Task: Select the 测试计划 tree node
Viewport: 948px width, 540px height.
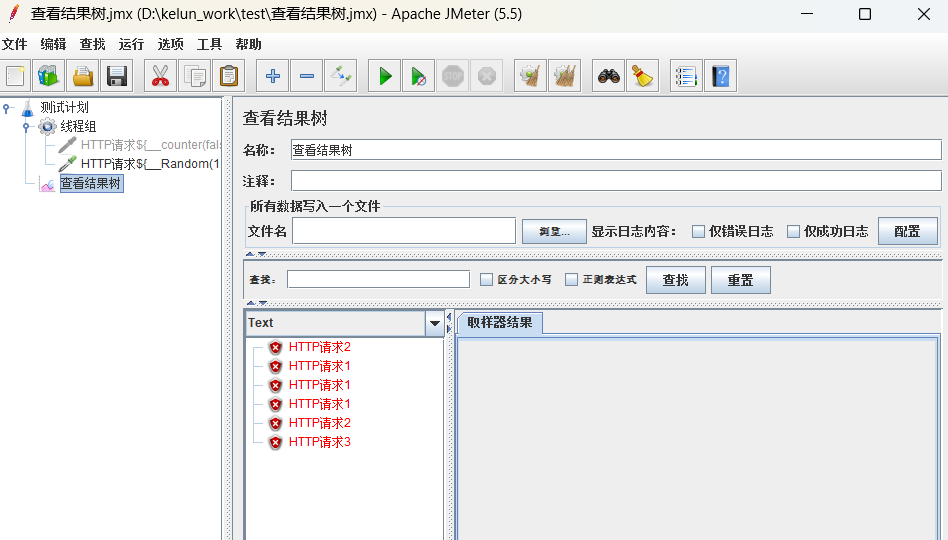Action: 64,108
